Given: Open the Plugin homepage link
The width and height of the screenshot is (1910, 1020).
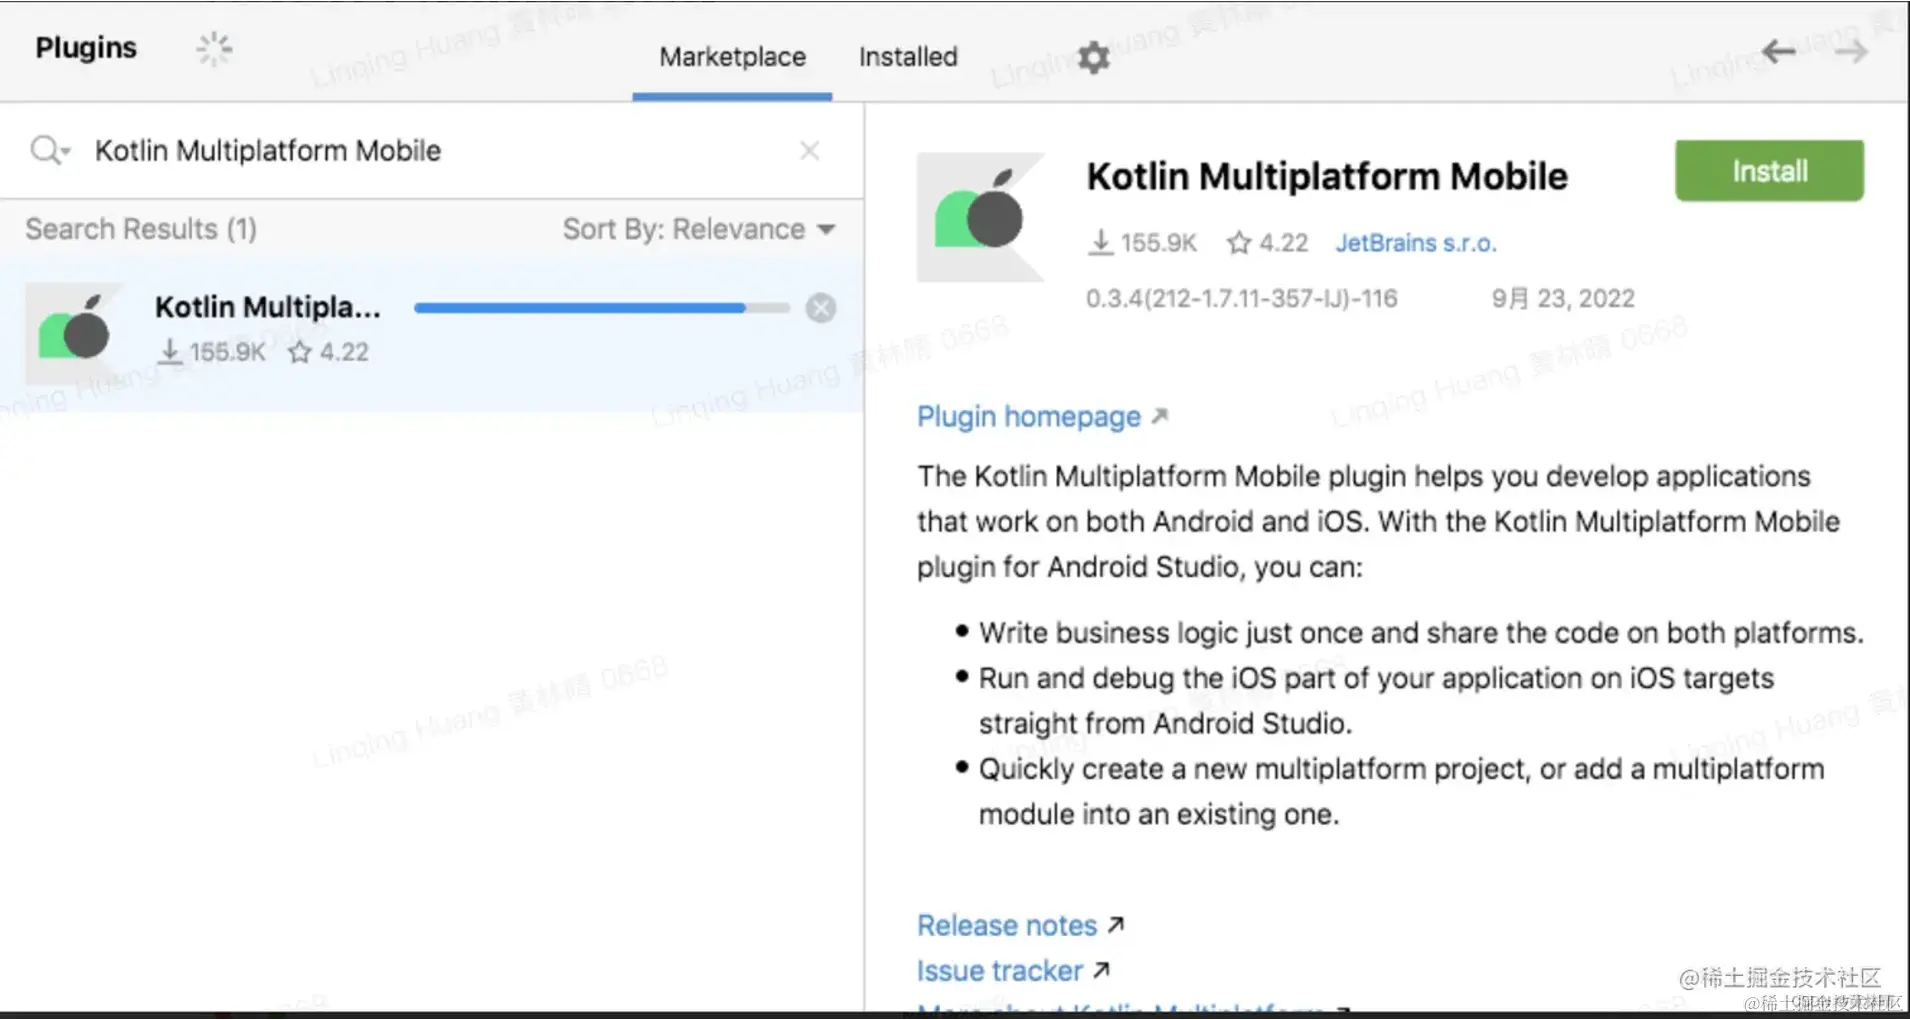Looking at the screenshot, I should coord(1042,416).
